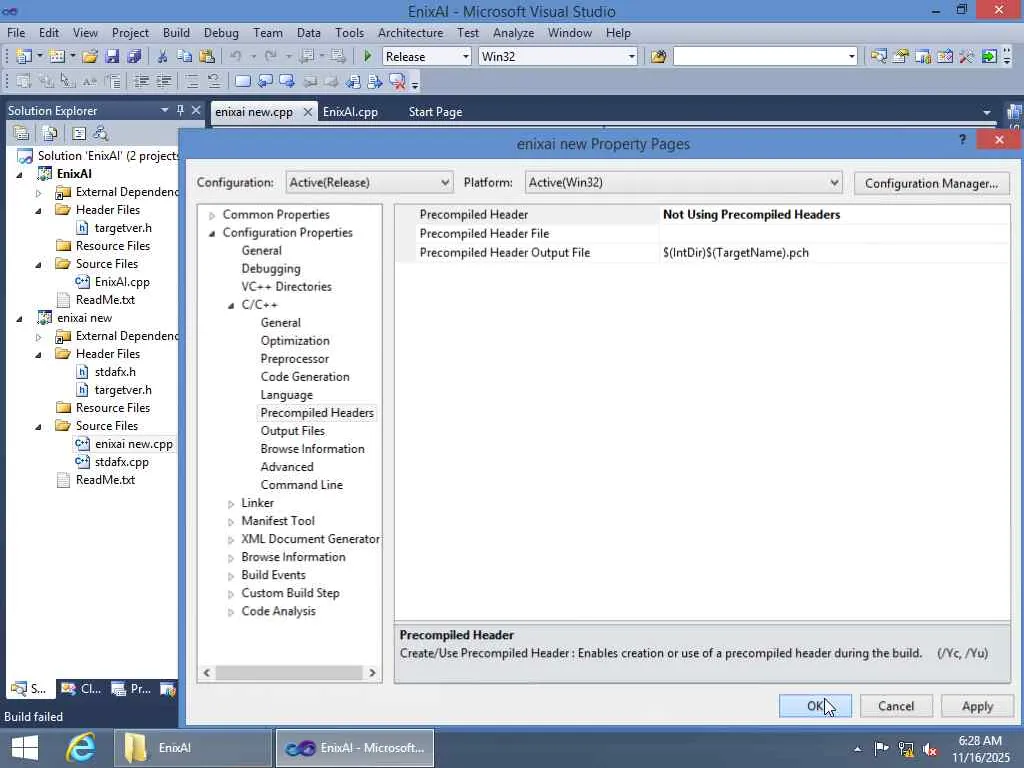Close the enixai new.cpp tab
The image size is (1024, 768).
pos(308,112)
